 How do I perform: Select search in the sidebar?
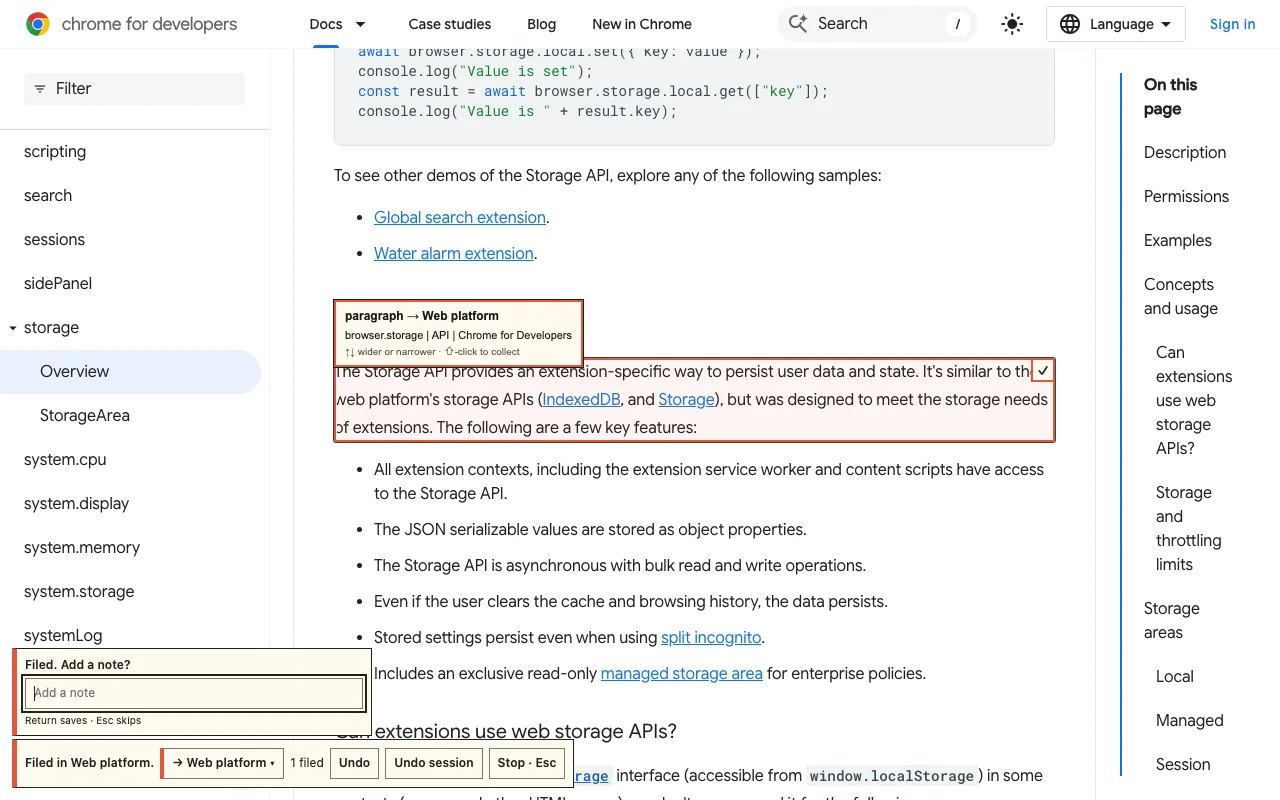point(48,196)
